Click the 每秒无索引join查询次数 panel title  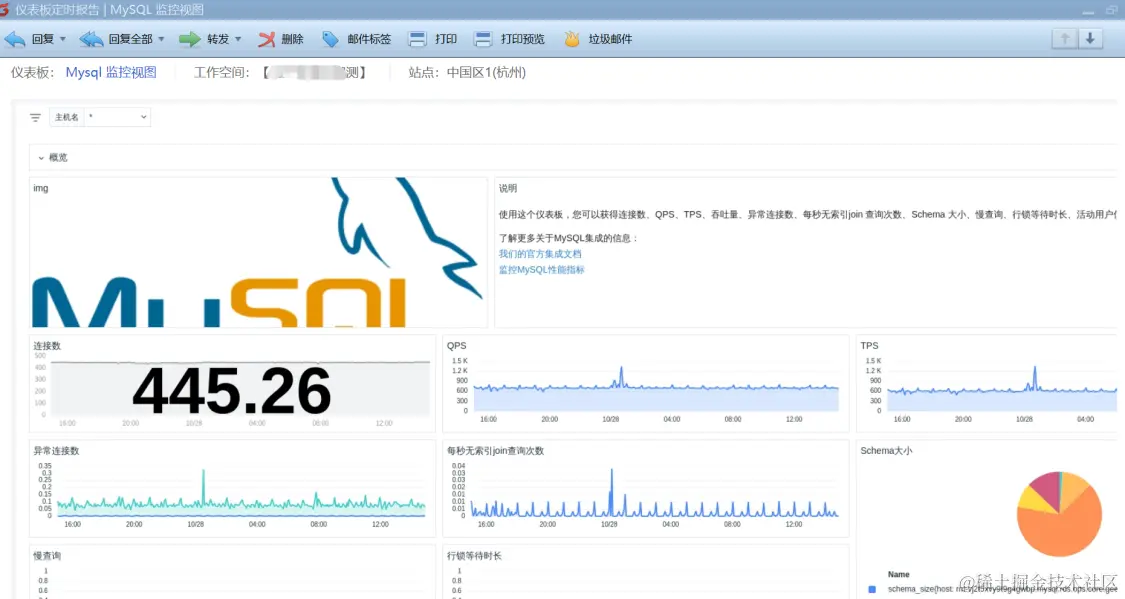click(x=496, y=451)
